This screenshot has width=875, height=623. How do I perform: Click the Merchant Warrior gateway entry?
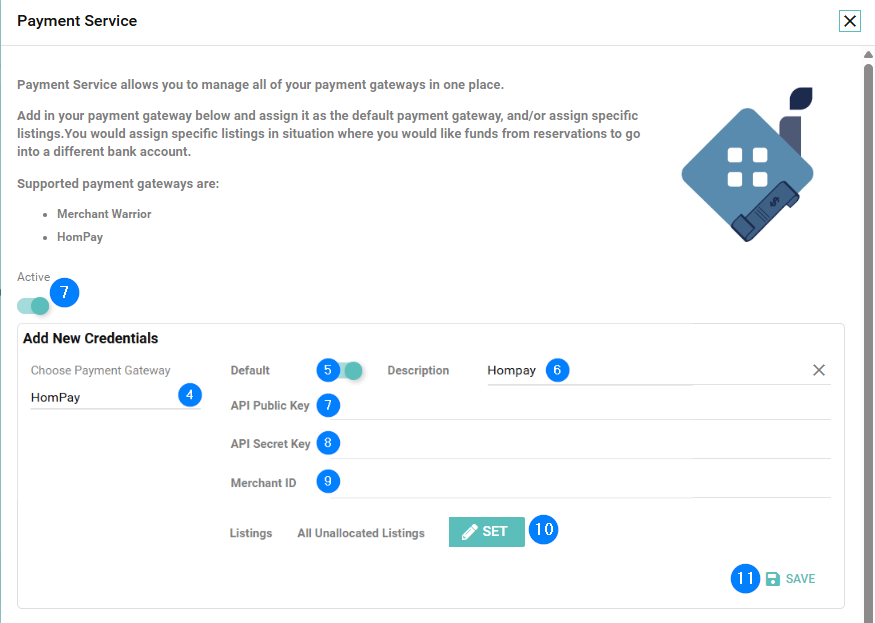tap(104, 214)
